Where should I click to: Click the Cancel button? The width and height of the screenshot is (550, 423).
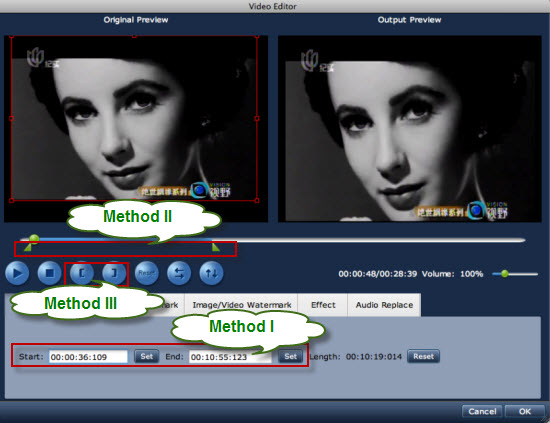tap(482, 411)
